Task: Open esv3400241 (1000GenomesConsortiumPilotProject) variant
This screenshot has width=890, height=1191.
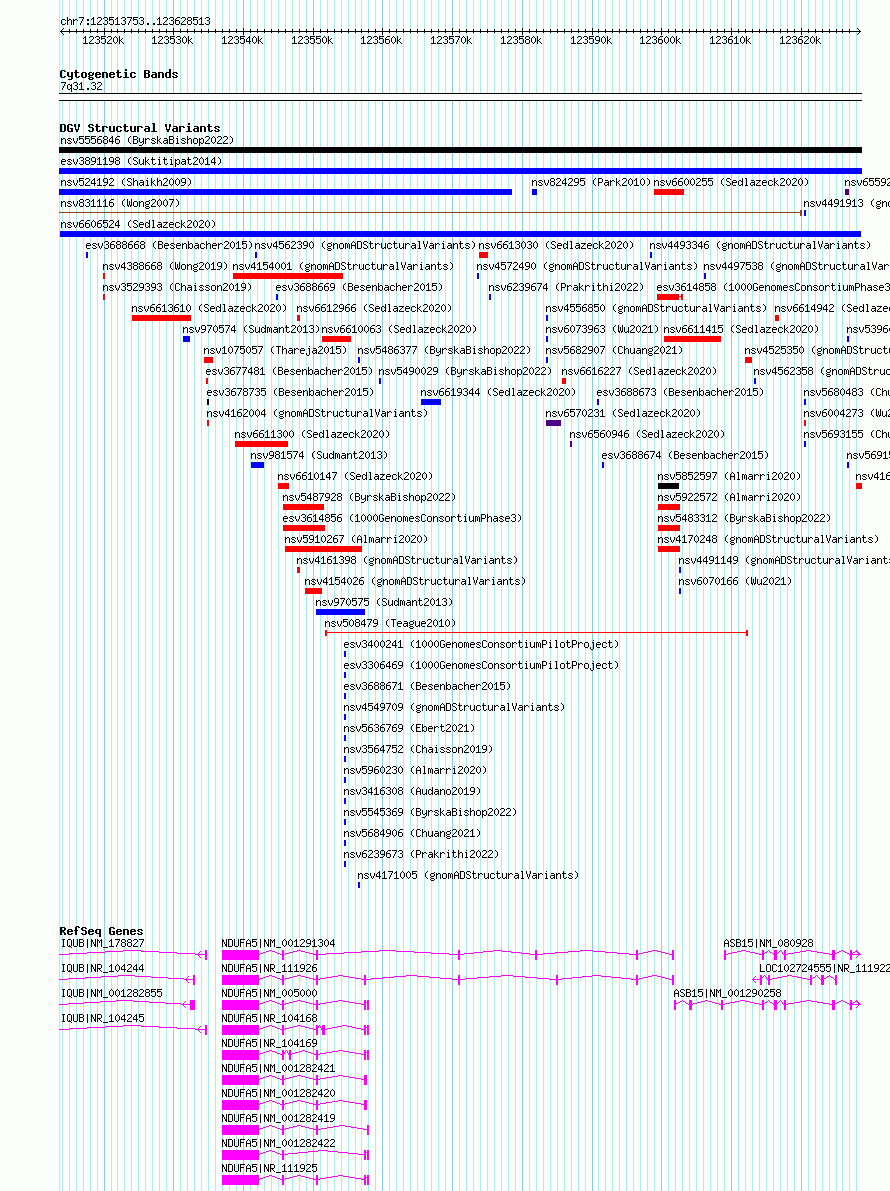Action: click(481, 645)
